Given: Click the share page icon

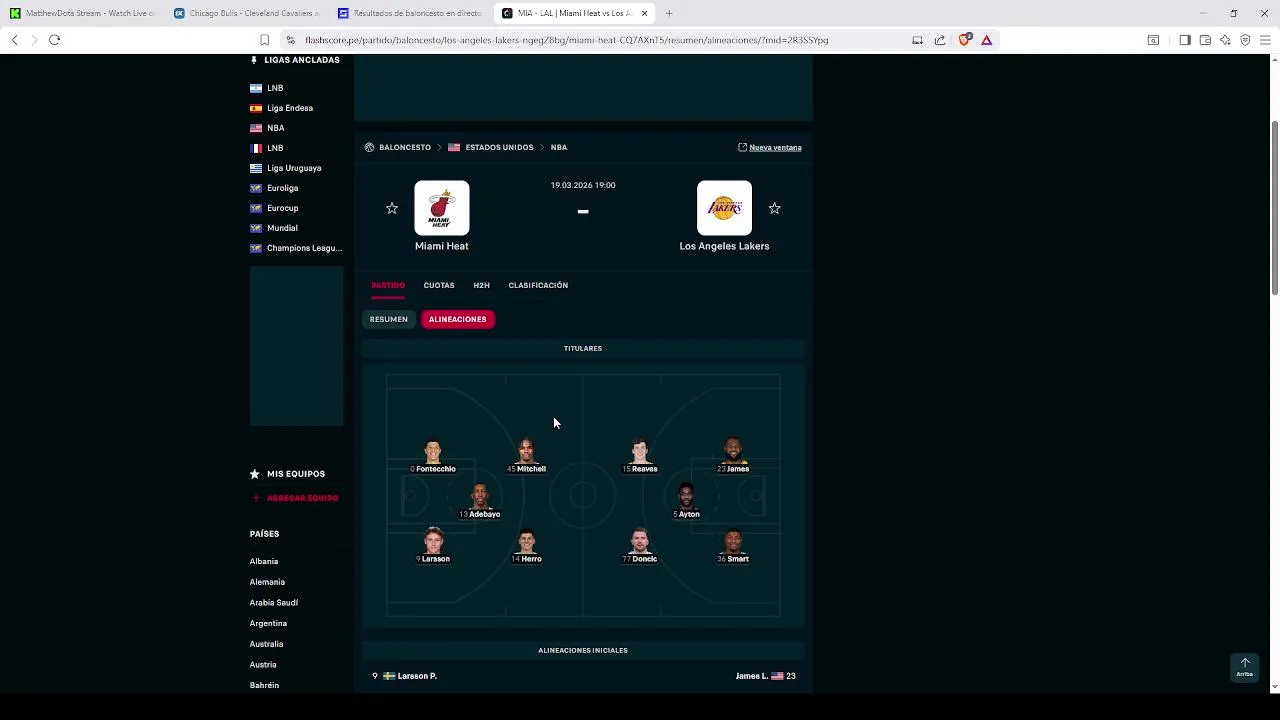Looking at the screenshot, I should [940, 40].
